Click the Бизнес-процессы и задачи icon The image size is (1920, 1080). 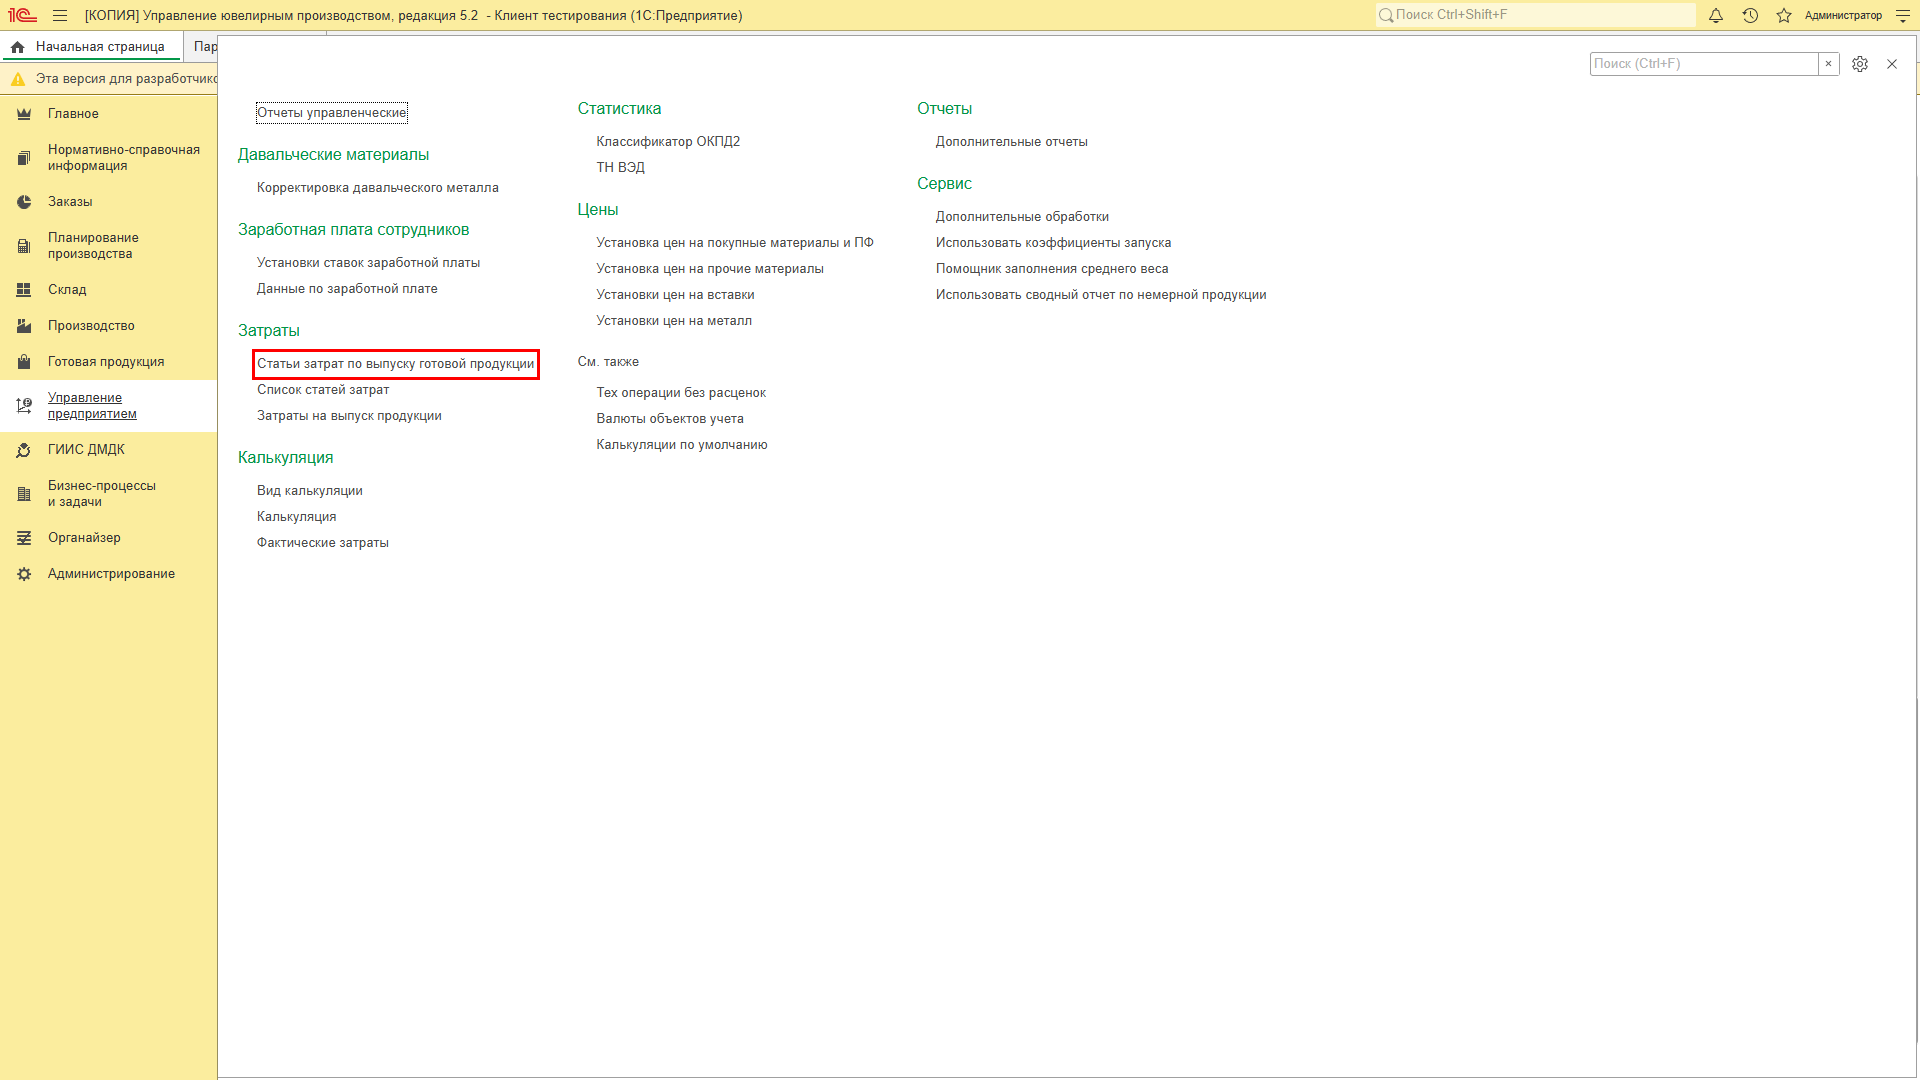pyautogui.click(x=24, y=494)
